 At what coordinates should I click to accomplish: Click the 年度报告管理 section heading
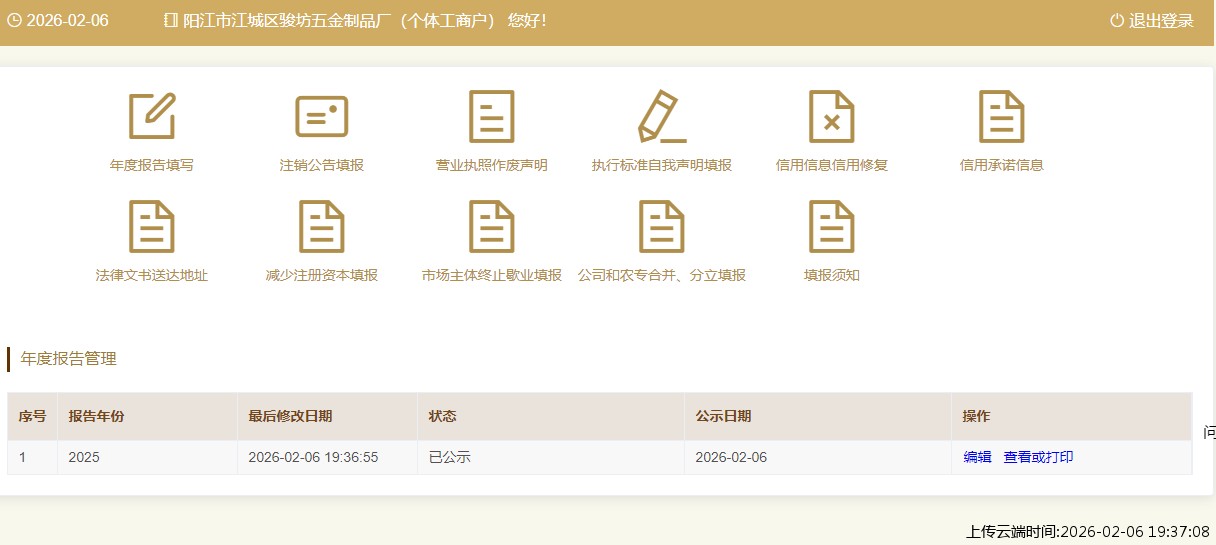coord(68,358)
